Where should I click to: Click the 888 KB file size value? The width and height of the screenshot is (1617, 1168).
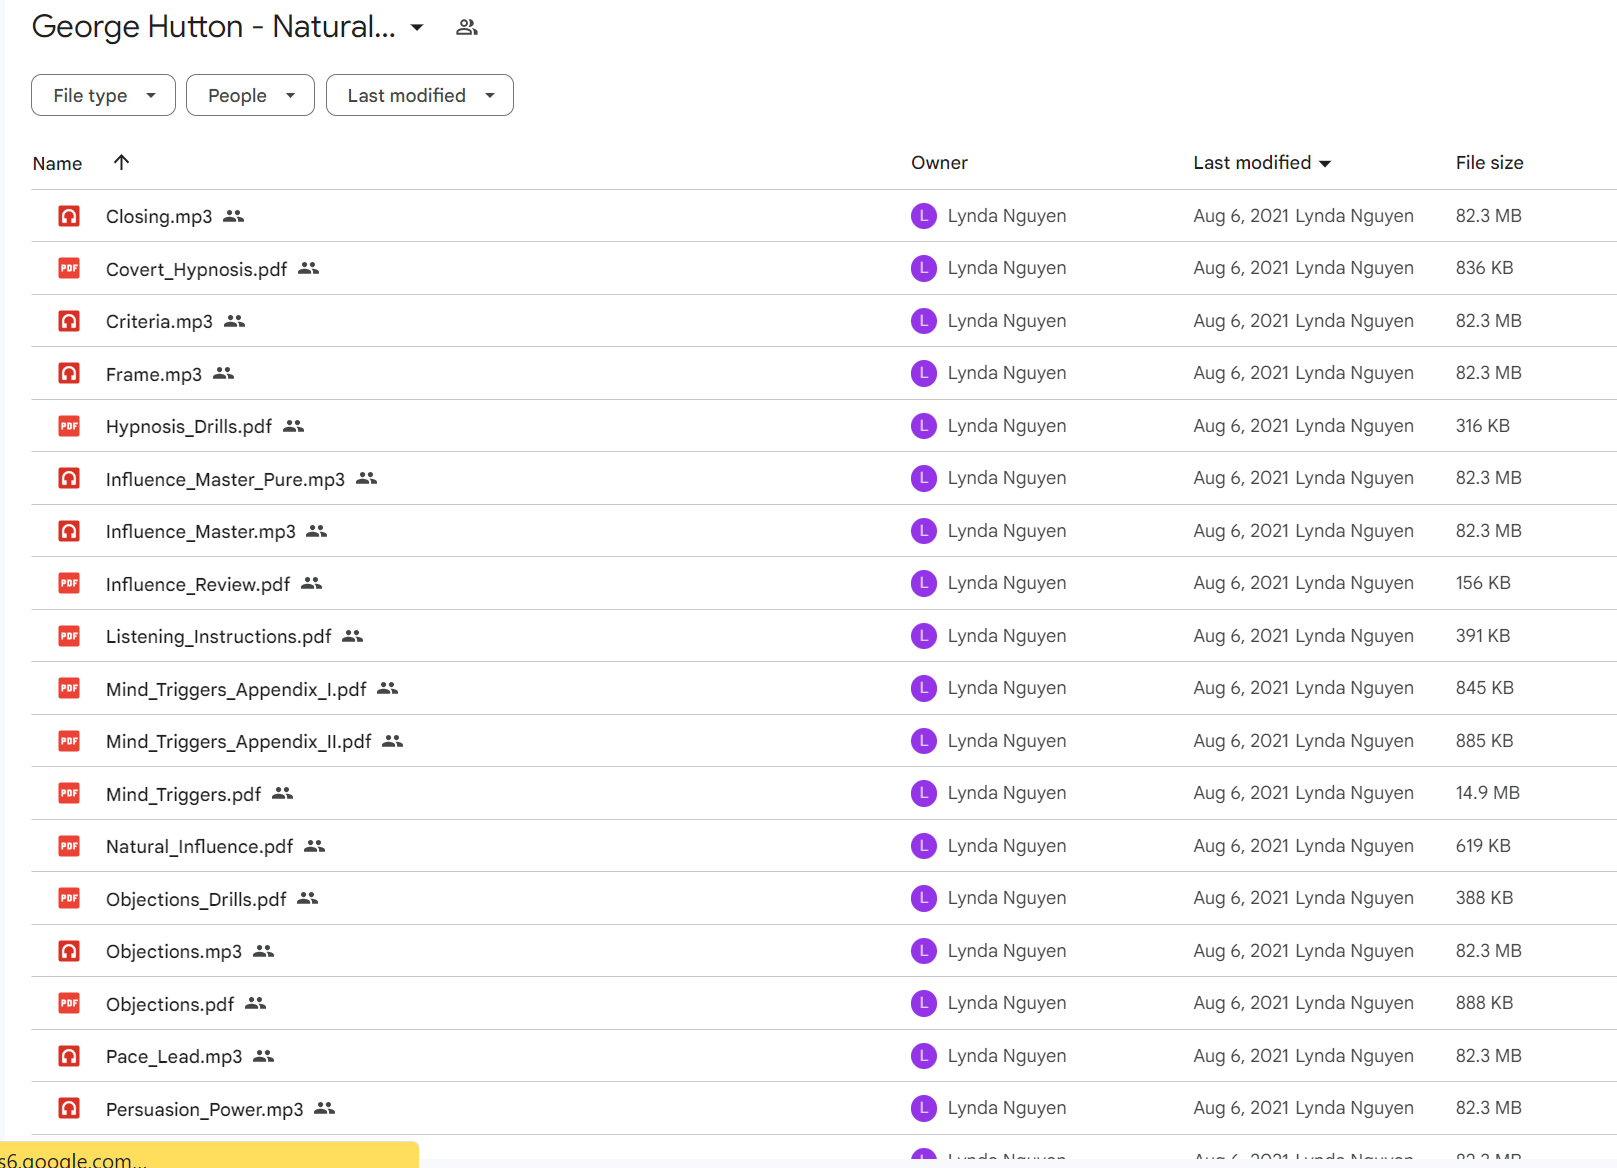pos(1484,1003)
